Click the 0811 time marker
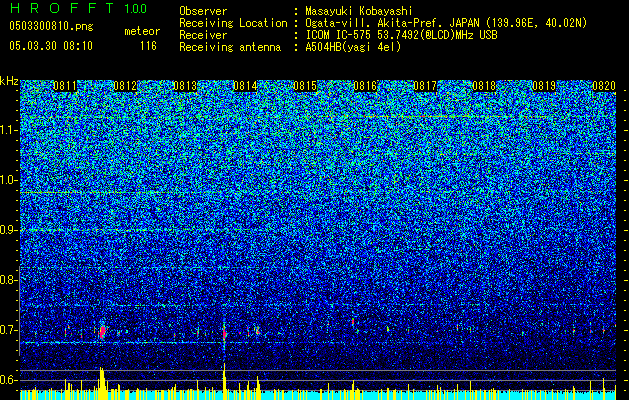 pyautogui.click(x=65, y=86)
